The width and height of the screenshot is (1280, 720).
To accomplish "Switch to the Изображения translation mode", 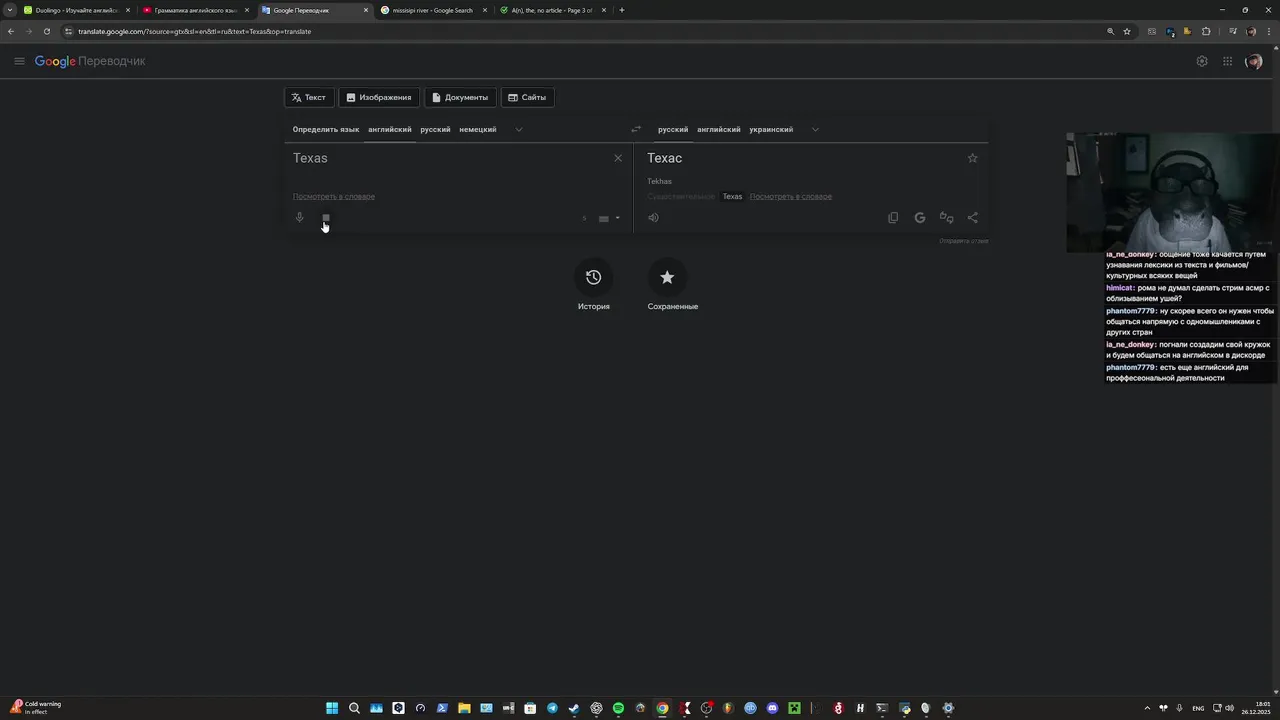I will [379, 97].
